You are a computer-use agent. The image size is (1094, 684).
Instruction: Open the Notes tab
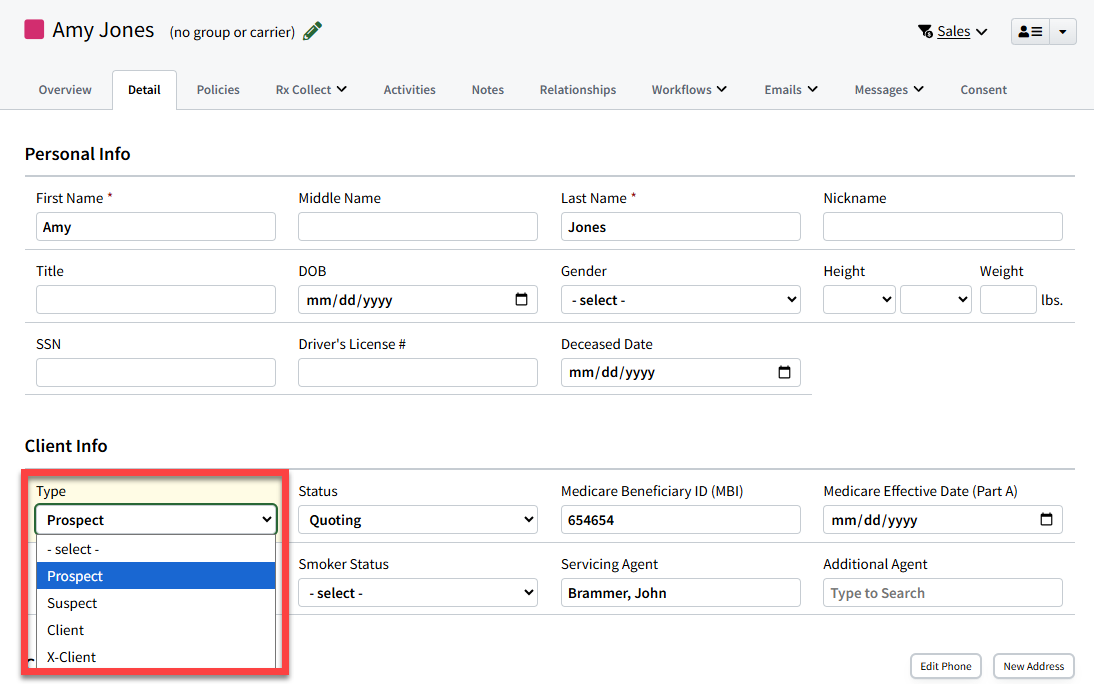(x=488, y=89)
